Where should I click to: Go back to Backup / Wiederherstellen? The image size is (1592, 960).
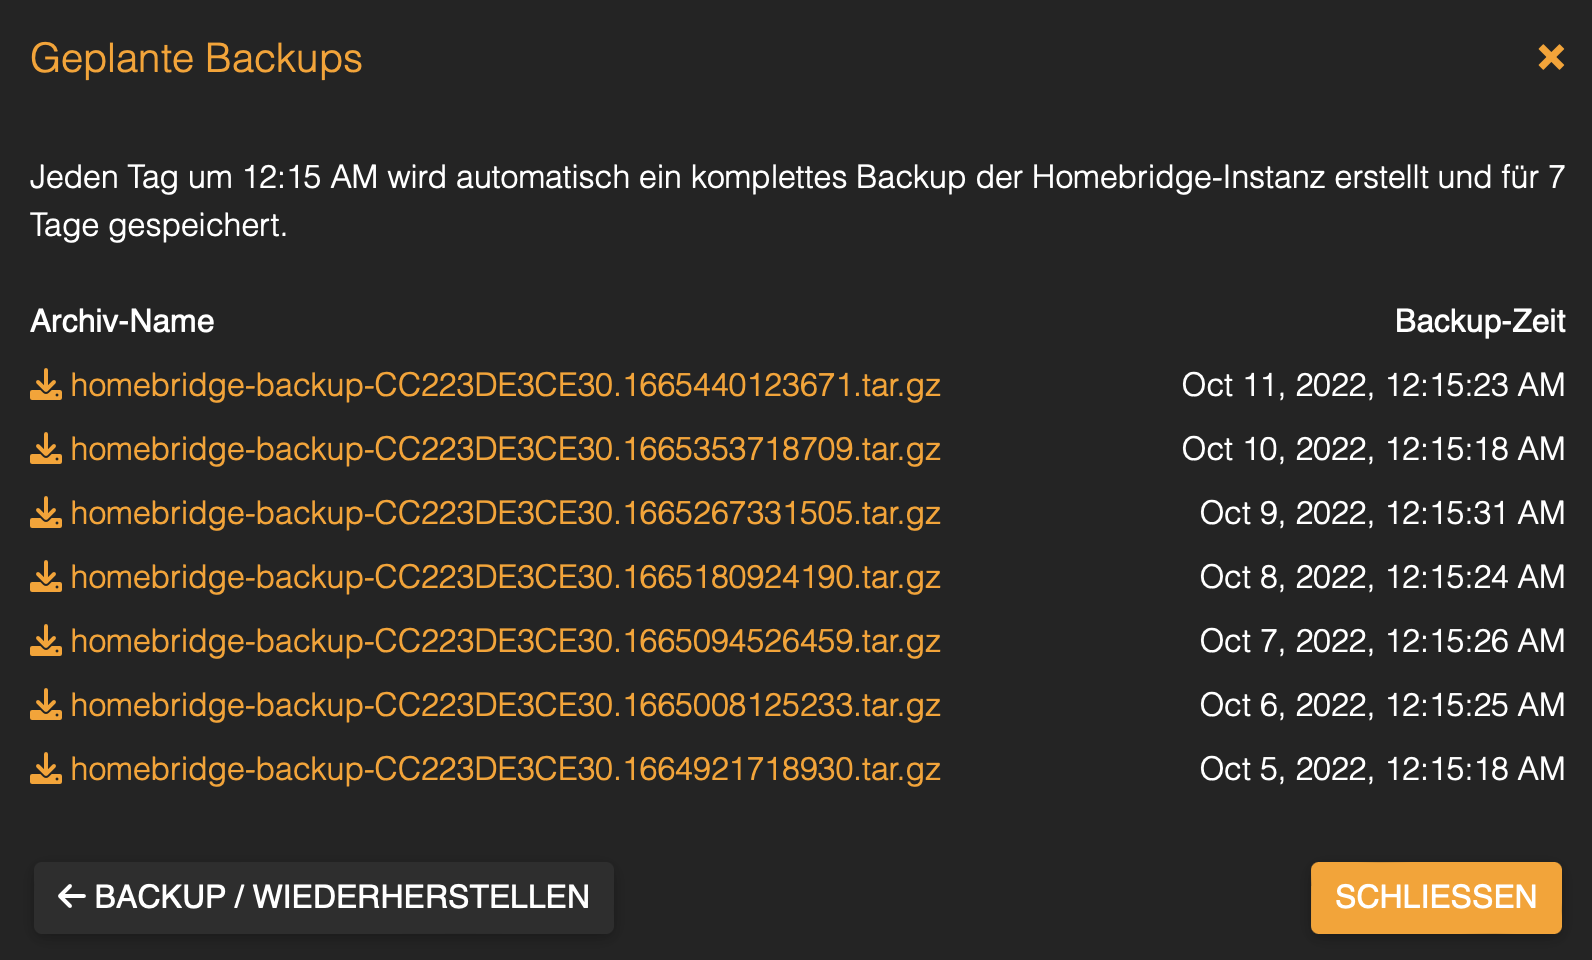click(323, 897)
